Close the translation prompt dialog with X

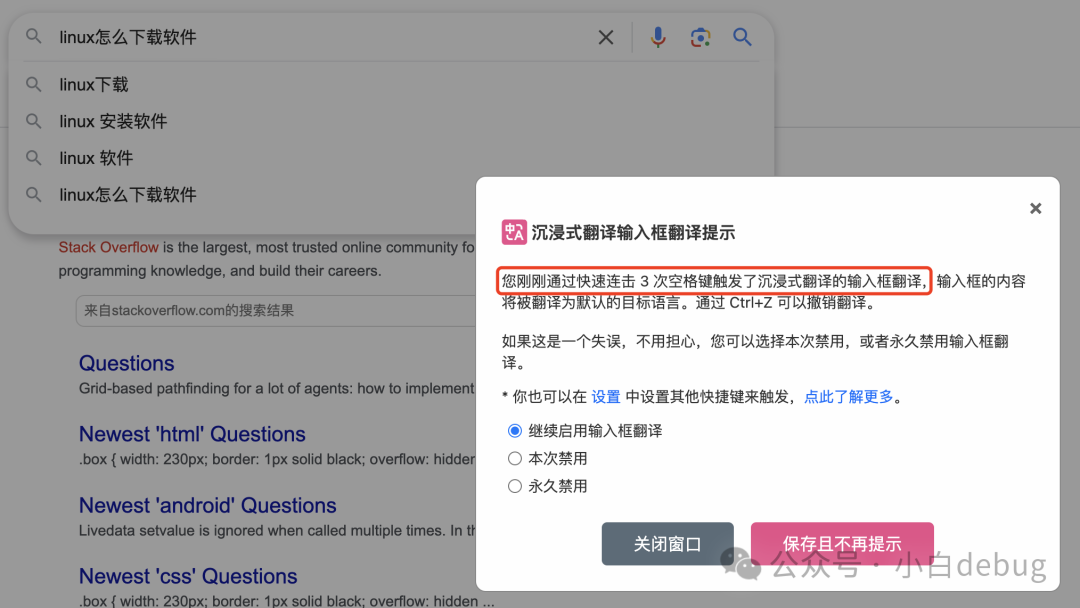(1035, 209)
